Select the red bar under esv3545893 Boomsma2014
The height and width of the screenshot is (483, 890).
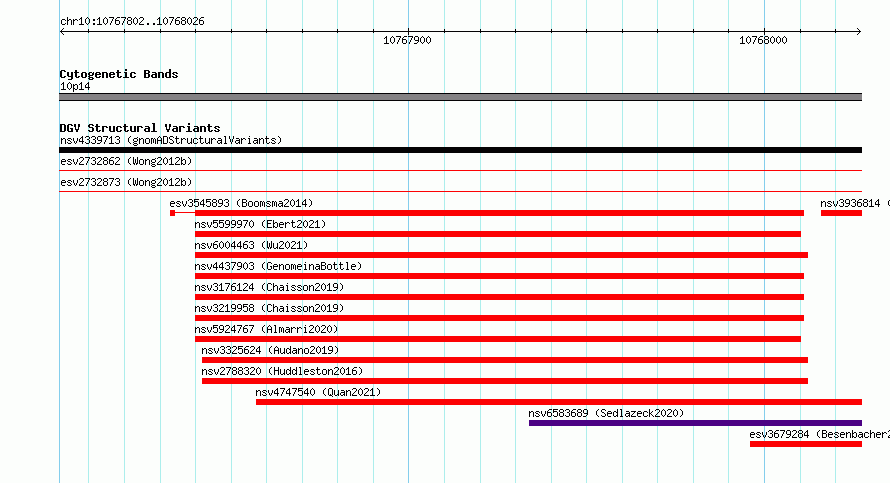(499, 213)
